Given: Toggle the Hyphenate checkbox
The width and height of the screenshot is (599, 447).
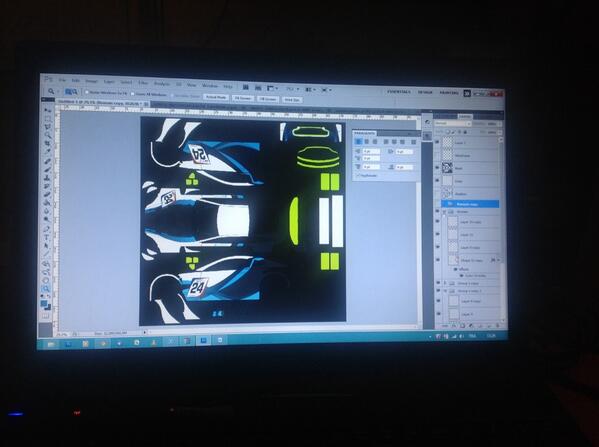Looking at the screenshot, I should click(x=358, y=175).
